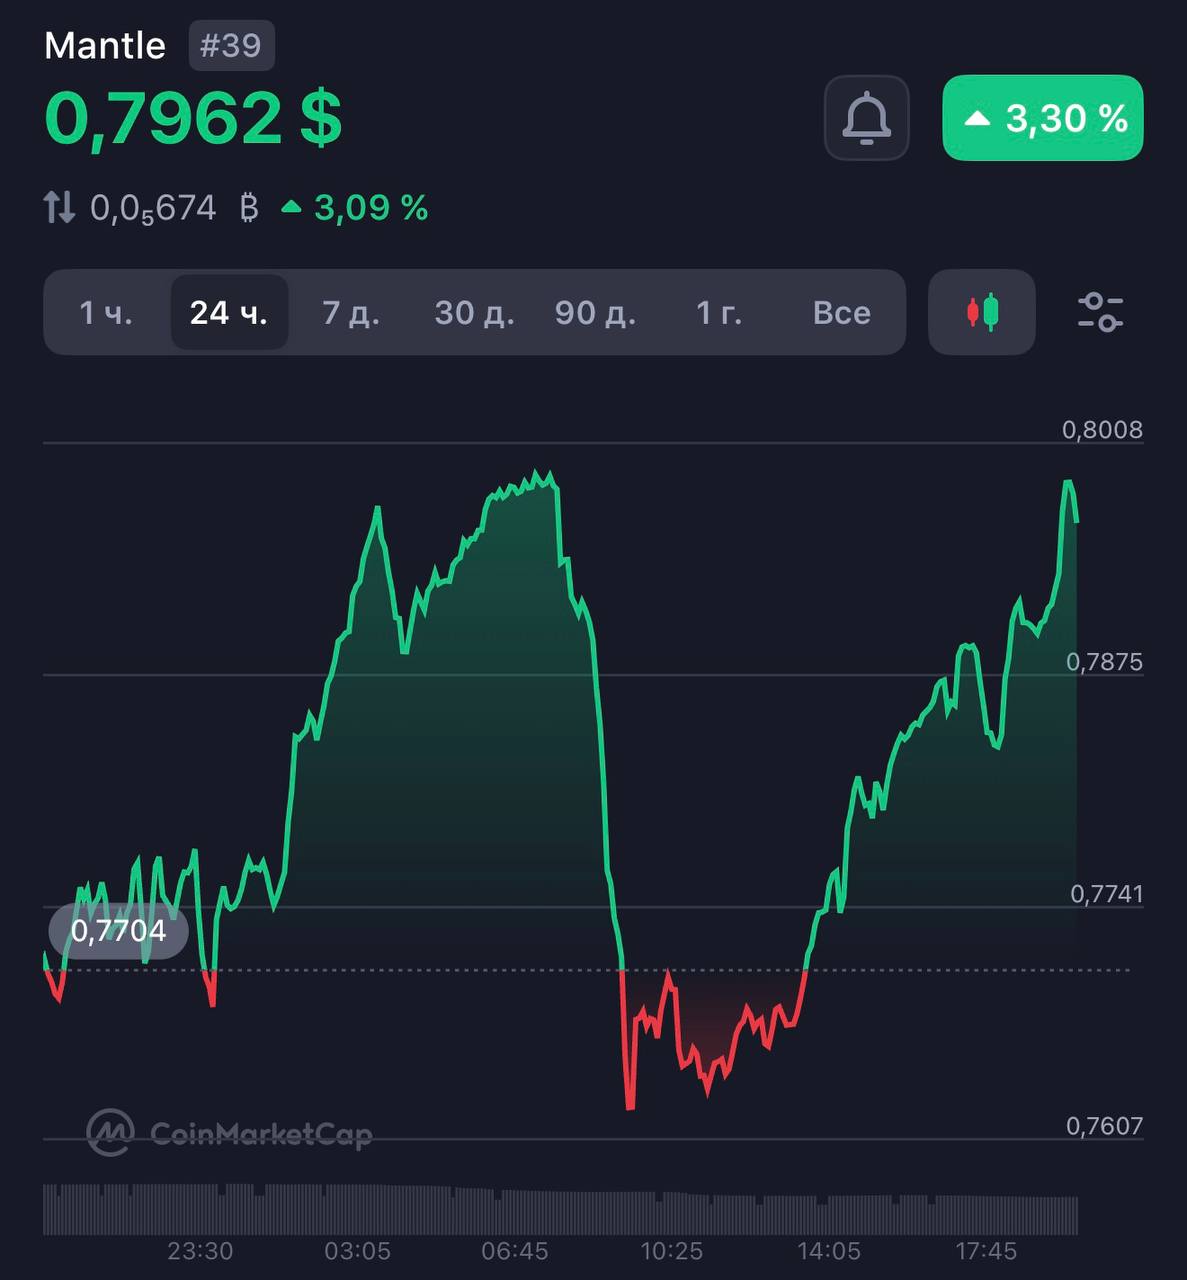Screen dimensions: 1187x1280
Task: Switch to candlestick chart view
Action: (981, 312)
